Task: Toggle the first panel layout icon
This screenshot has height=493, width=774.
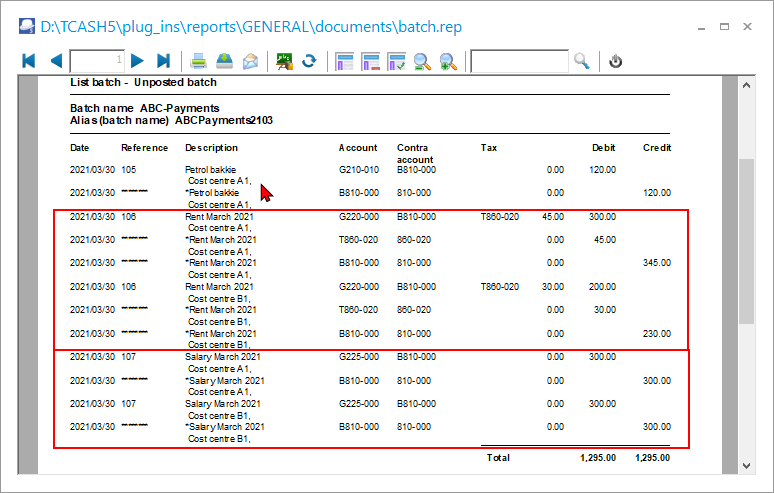Action: [345, 62]
